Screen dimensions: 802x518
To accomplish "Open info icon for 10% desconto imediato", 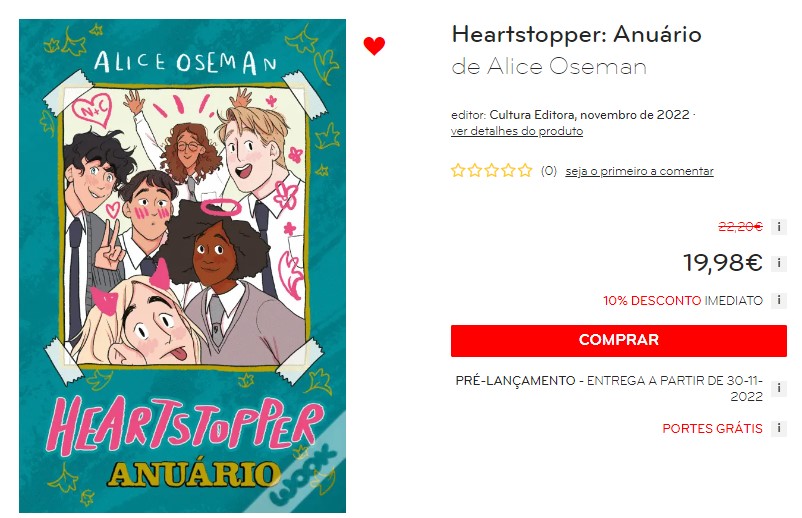I will (778, 300).
